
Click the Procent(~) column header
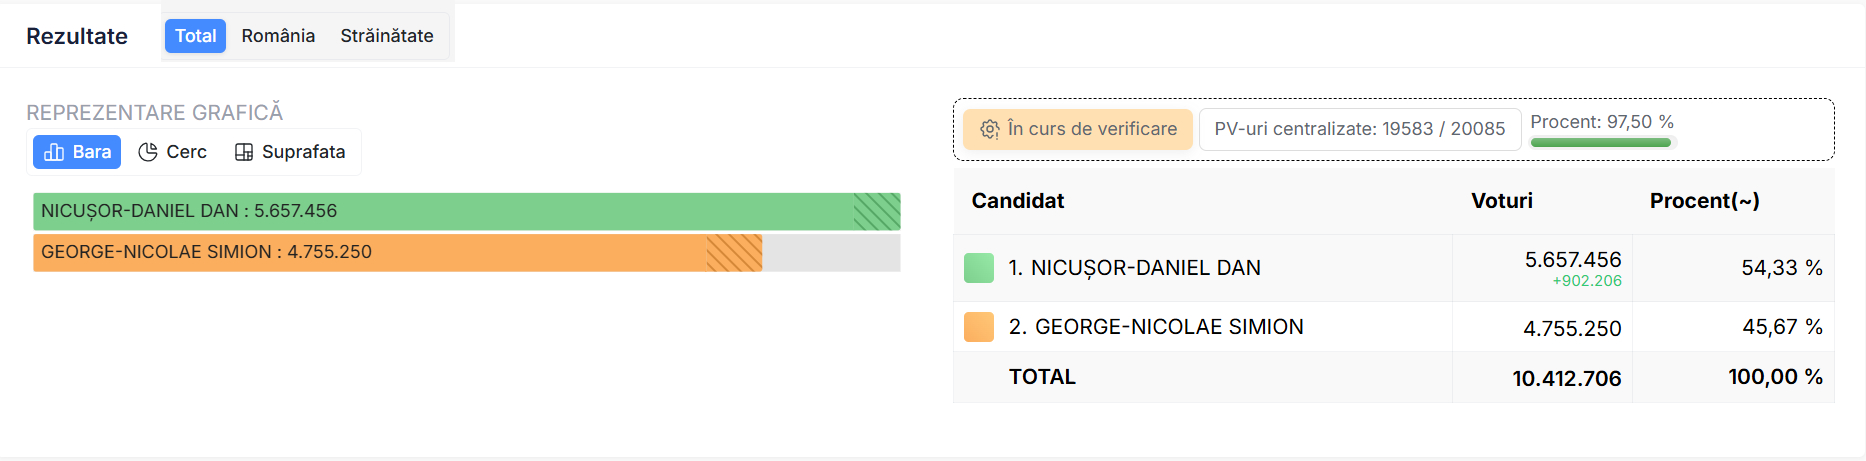[x=1704, y=201]
